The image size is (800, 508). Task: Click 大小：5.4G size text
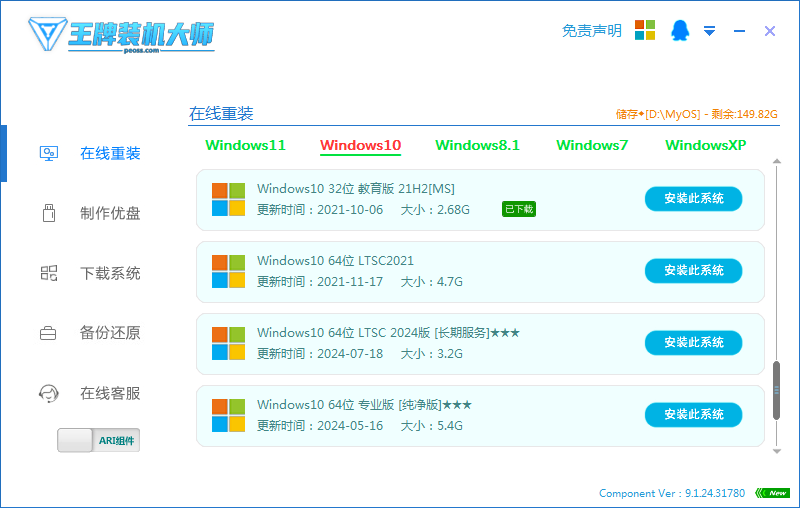432,425
